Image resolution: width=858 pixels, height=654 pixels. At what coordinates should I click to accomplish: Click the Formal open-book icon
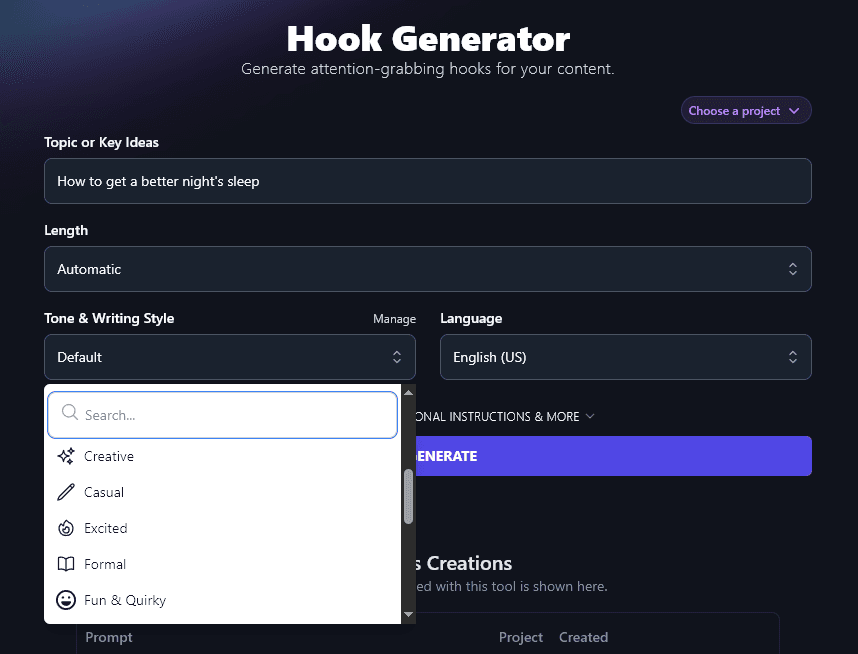pos(66,564)
